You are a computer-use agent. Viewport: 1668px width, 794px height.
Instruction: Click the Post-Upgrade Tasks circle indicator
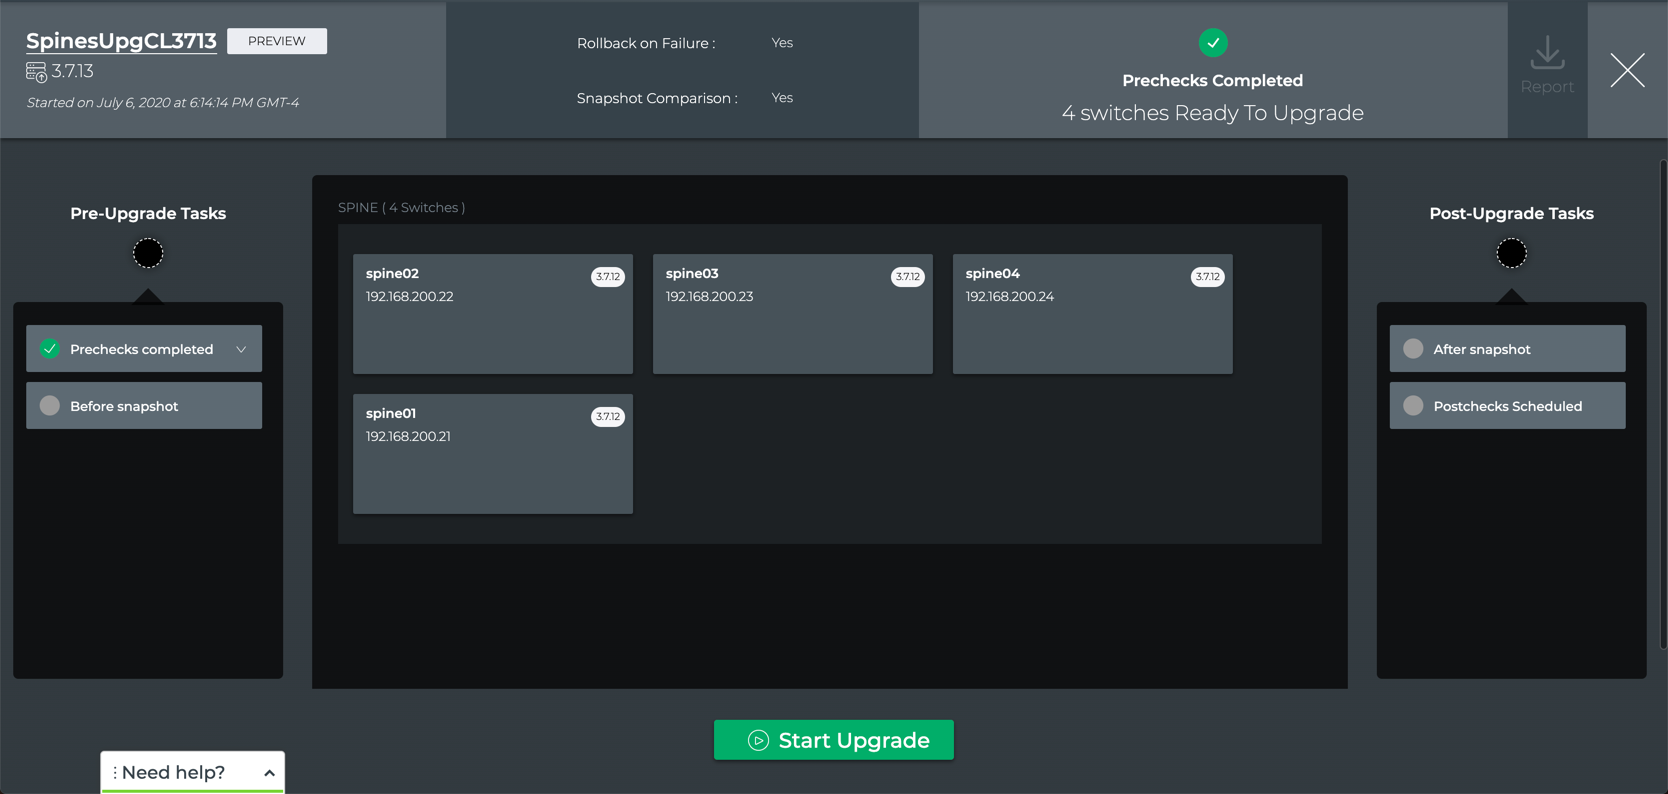pyautogui.click(x=1510, y=254)
